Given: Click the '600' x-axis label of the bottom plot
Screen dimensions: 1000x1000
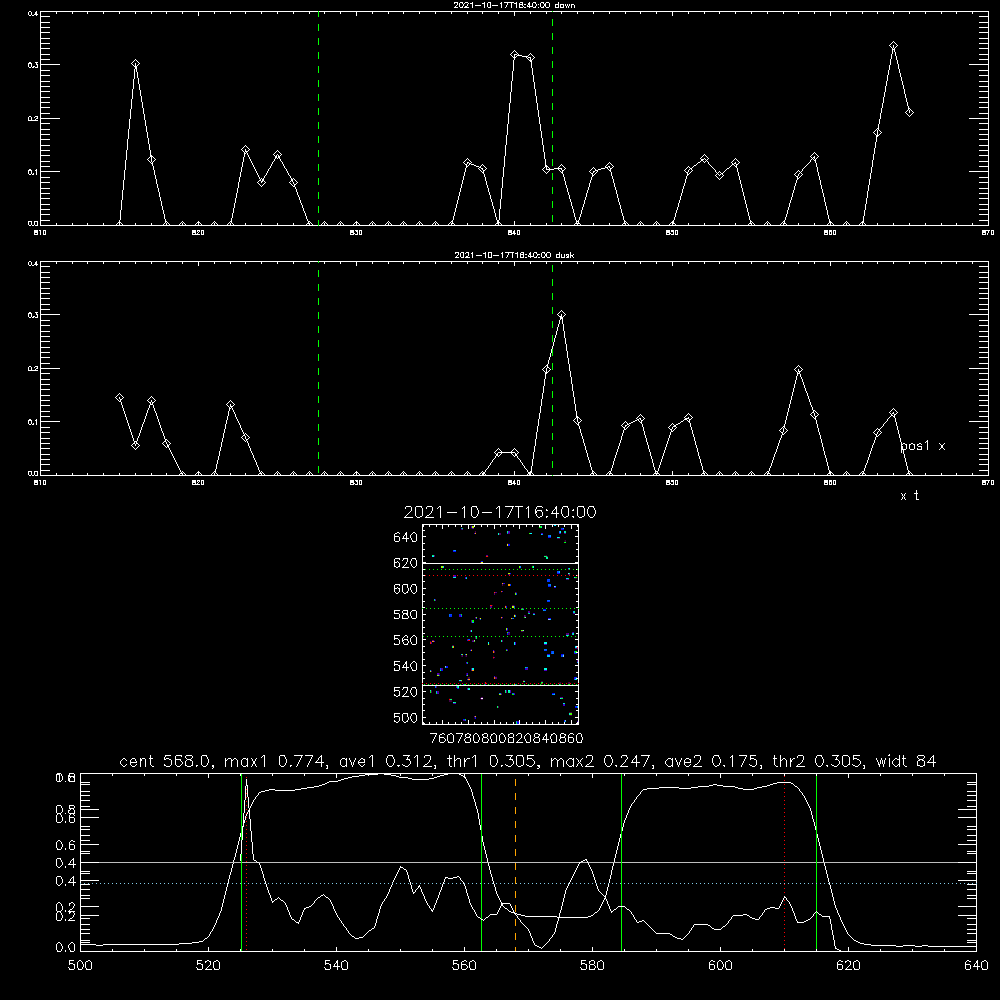Looking at the screenshot, I should (x=720, y=965).
